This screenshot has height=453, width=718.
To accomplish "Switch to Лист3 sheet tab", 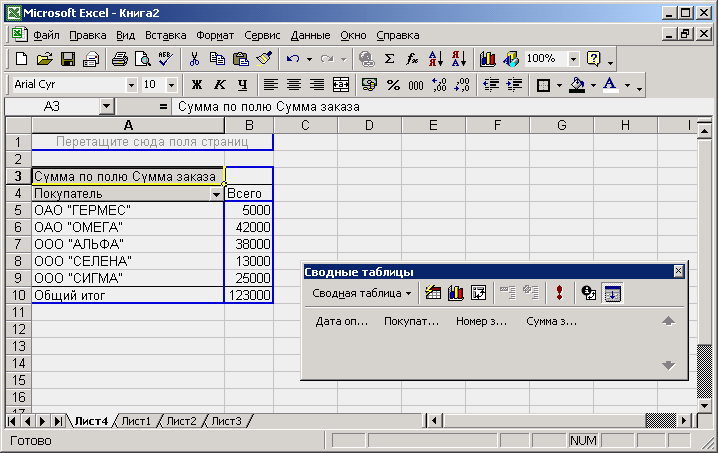I will click(226, 420).
